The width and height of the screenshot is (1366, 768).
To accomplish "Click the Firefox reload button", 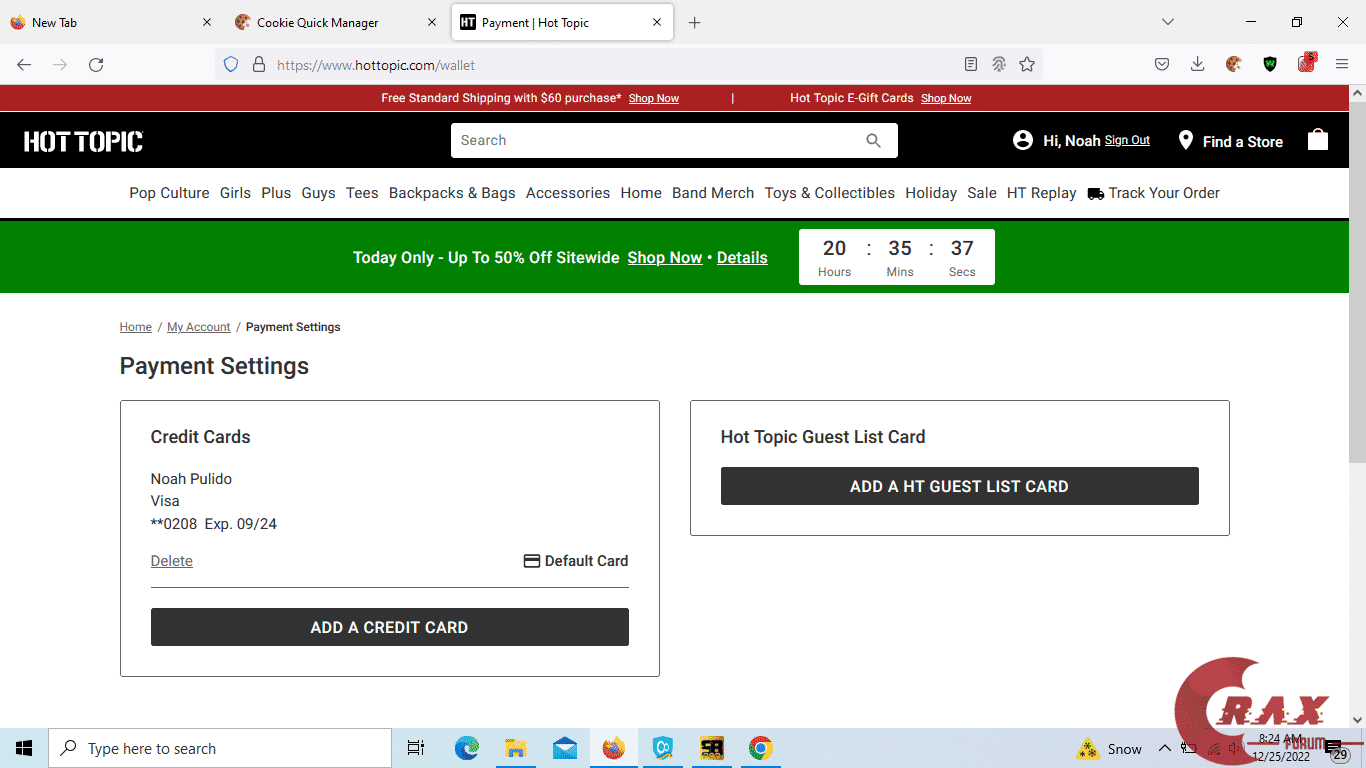I will pyautogui.click(x=96, y=65).
